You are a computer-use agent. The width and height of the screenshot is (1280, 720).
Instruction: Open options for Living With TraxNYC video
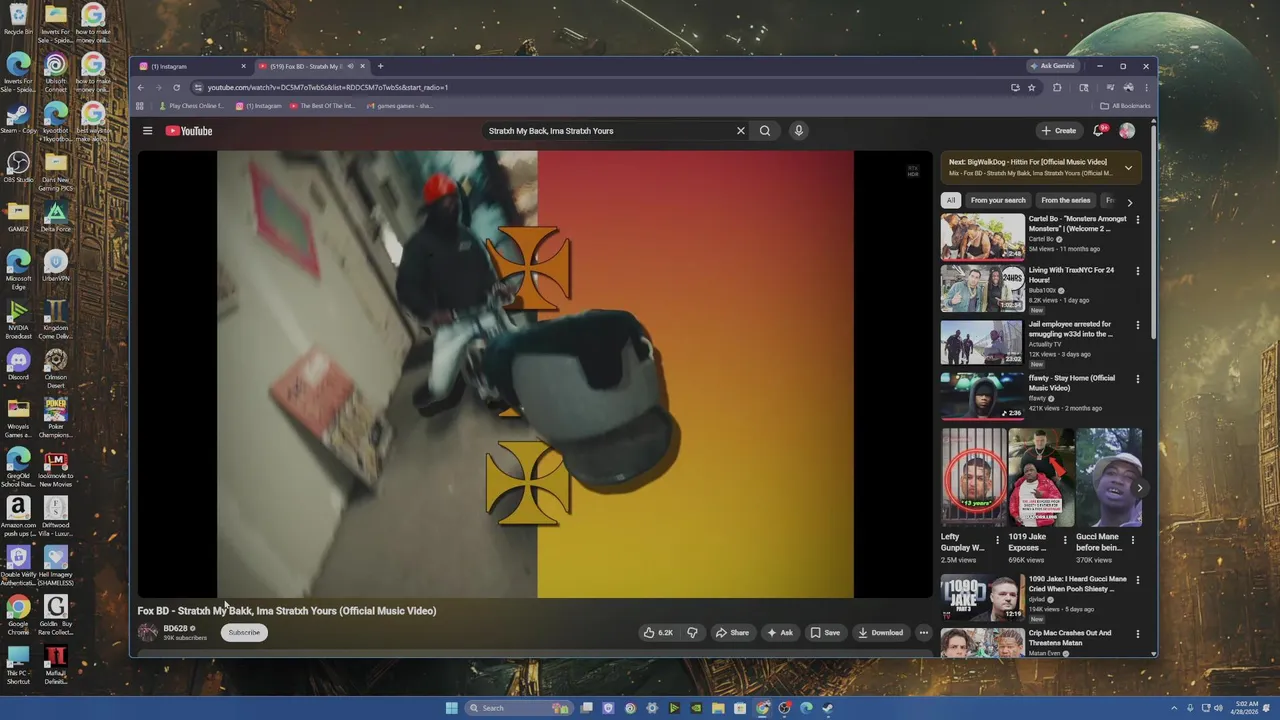[1137, 271]
